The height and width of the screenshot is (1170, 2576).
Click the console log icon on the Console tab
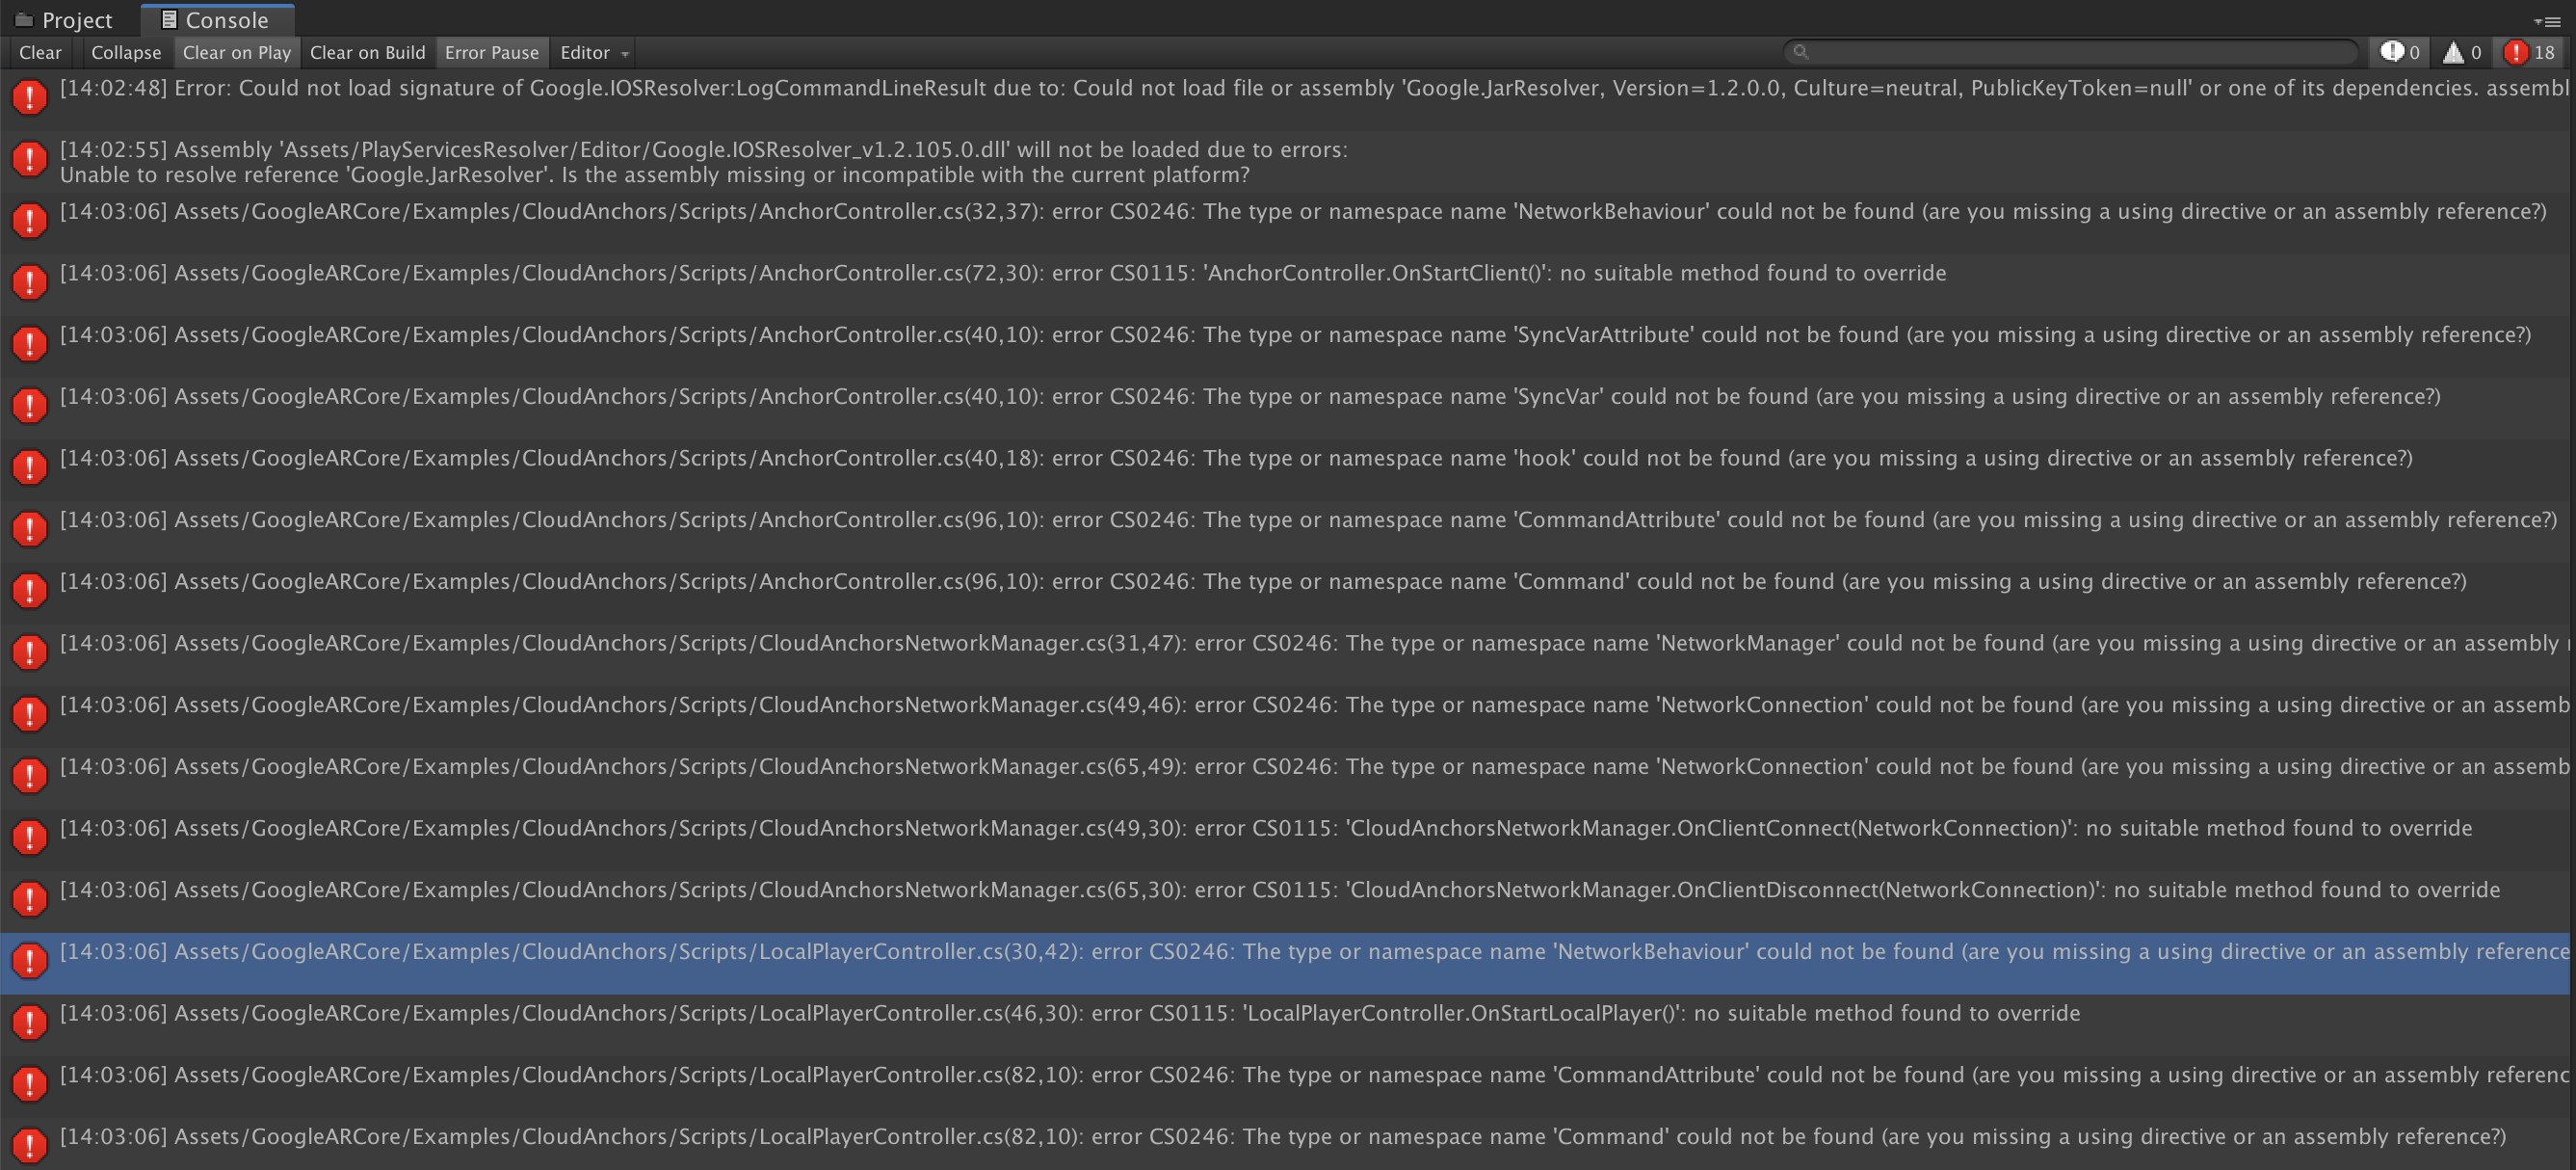pos(170,18)
